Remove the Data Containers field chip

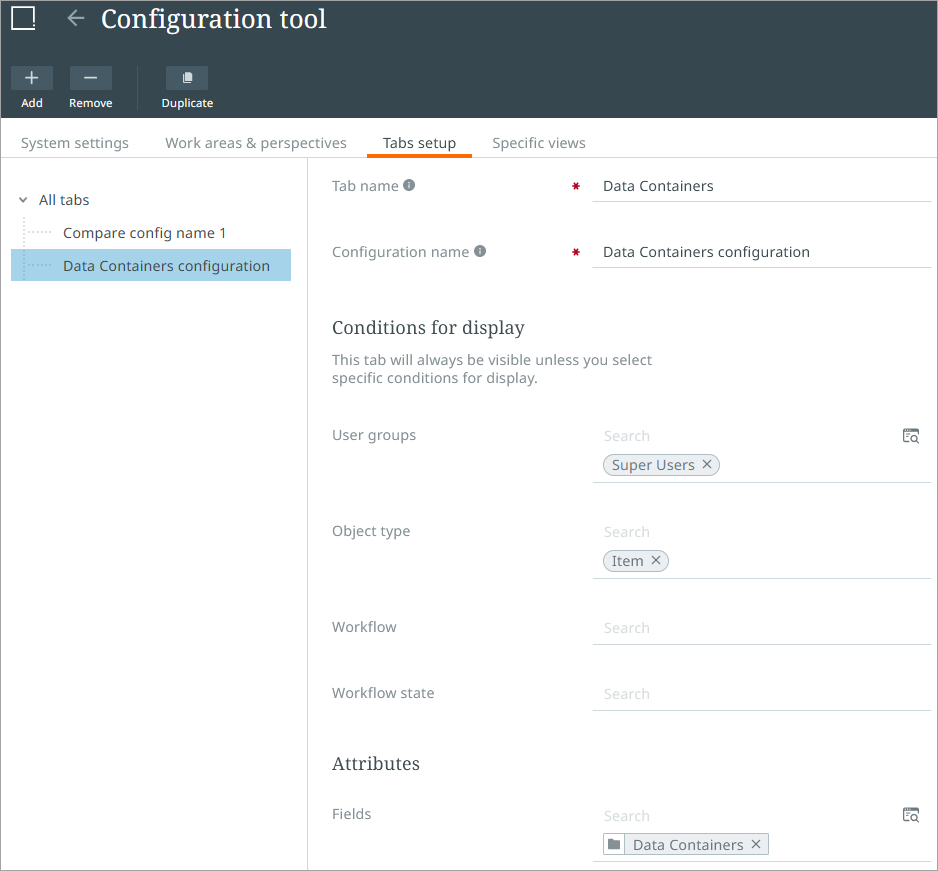coord(756,844)
